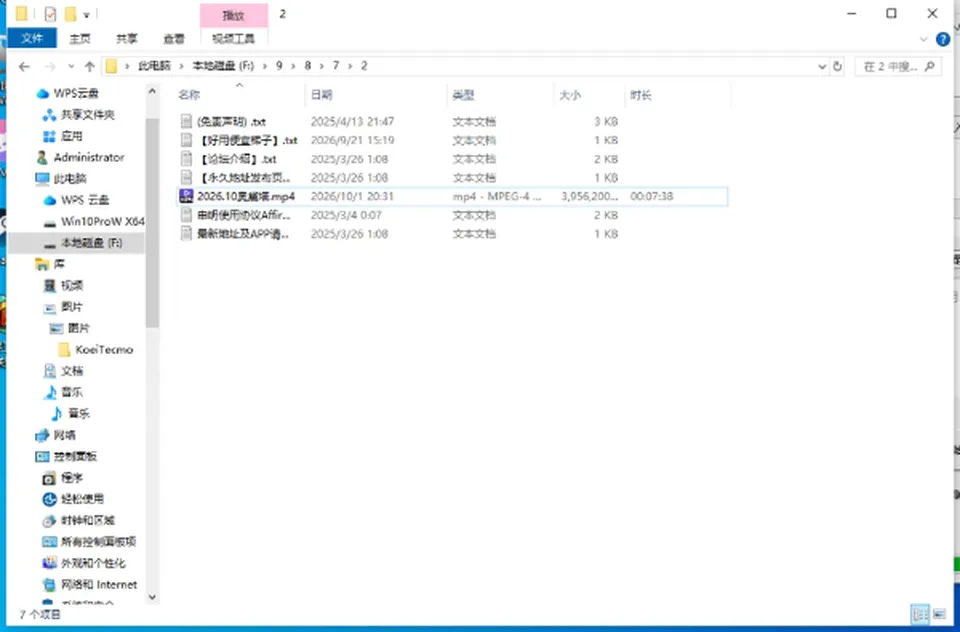Sort by the 日期 column header
The width and height of the screenshot is (960, 632).
[x=322, y=95]
